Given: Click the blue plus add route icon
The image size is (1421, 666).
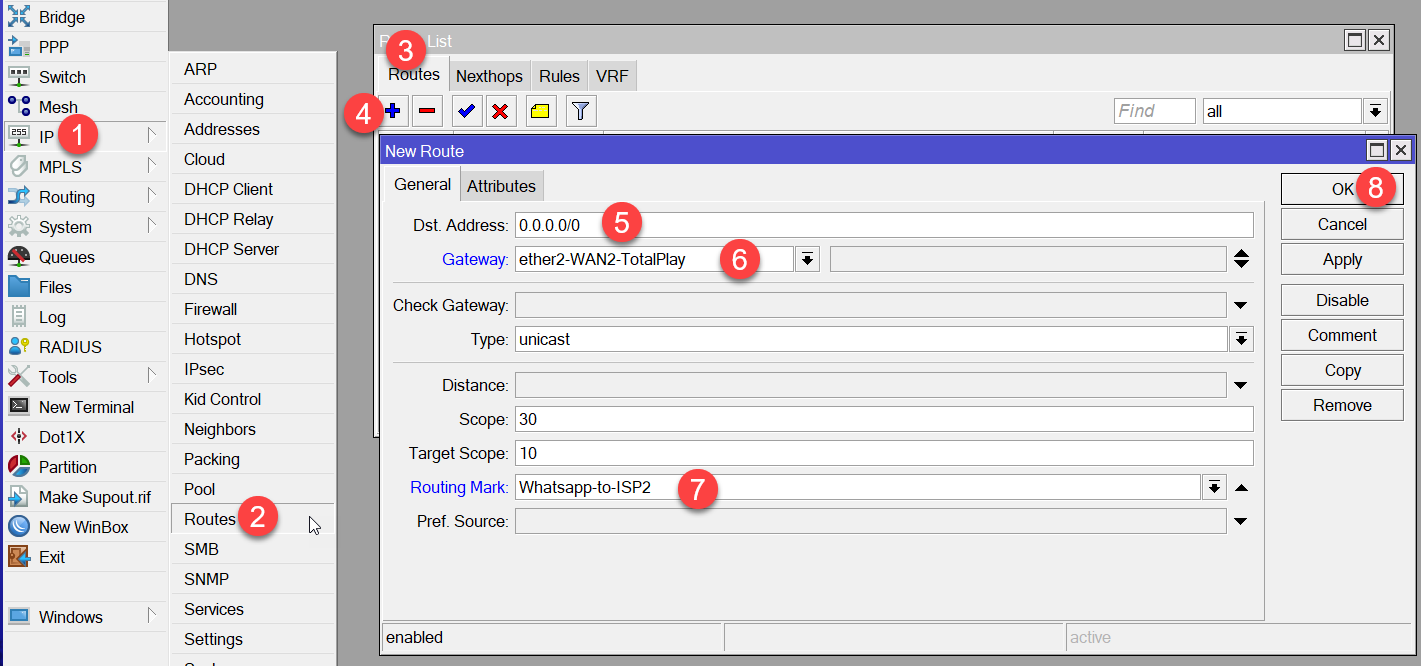Looking at the screenshot, I should (x=394, y=111).
